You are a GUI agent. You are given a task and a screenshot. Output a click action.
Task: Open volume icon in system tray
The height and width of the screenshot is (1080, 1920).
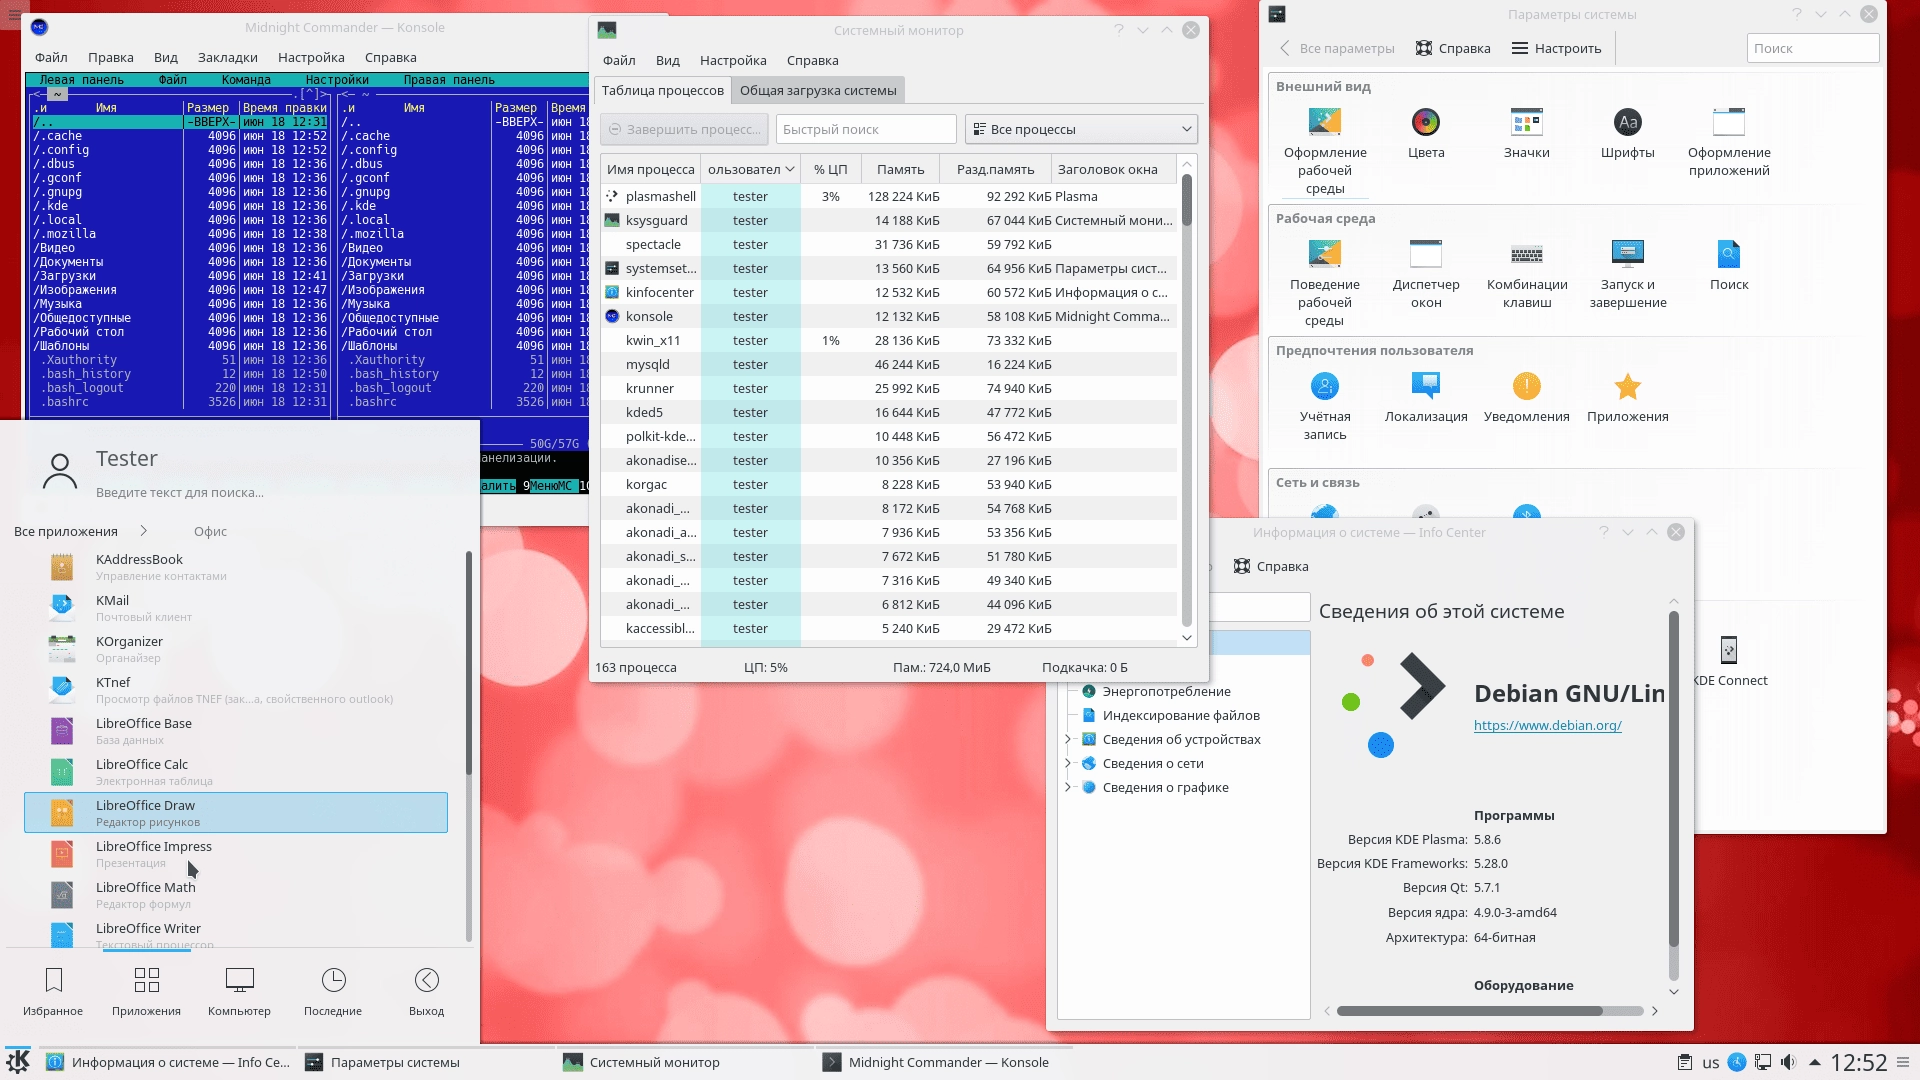pos(1789,1062)
